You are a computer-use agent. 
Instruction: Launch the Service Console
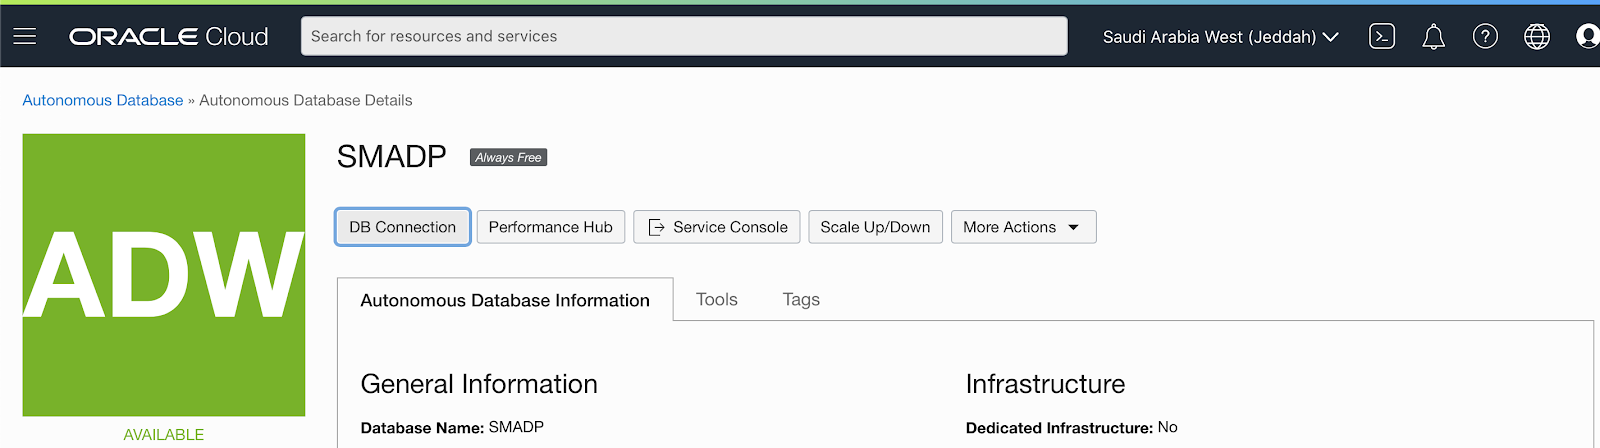click(x=717, y=227)
